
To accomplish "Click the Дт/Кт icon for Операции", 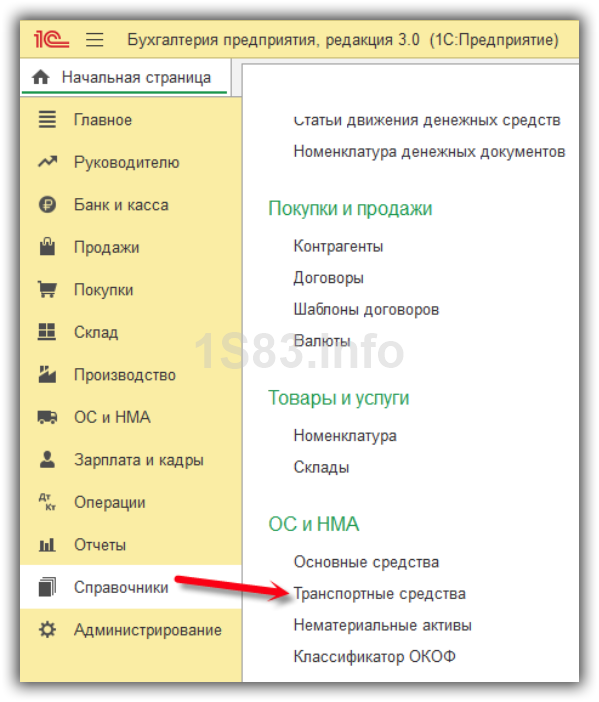I will coord(47,502).
